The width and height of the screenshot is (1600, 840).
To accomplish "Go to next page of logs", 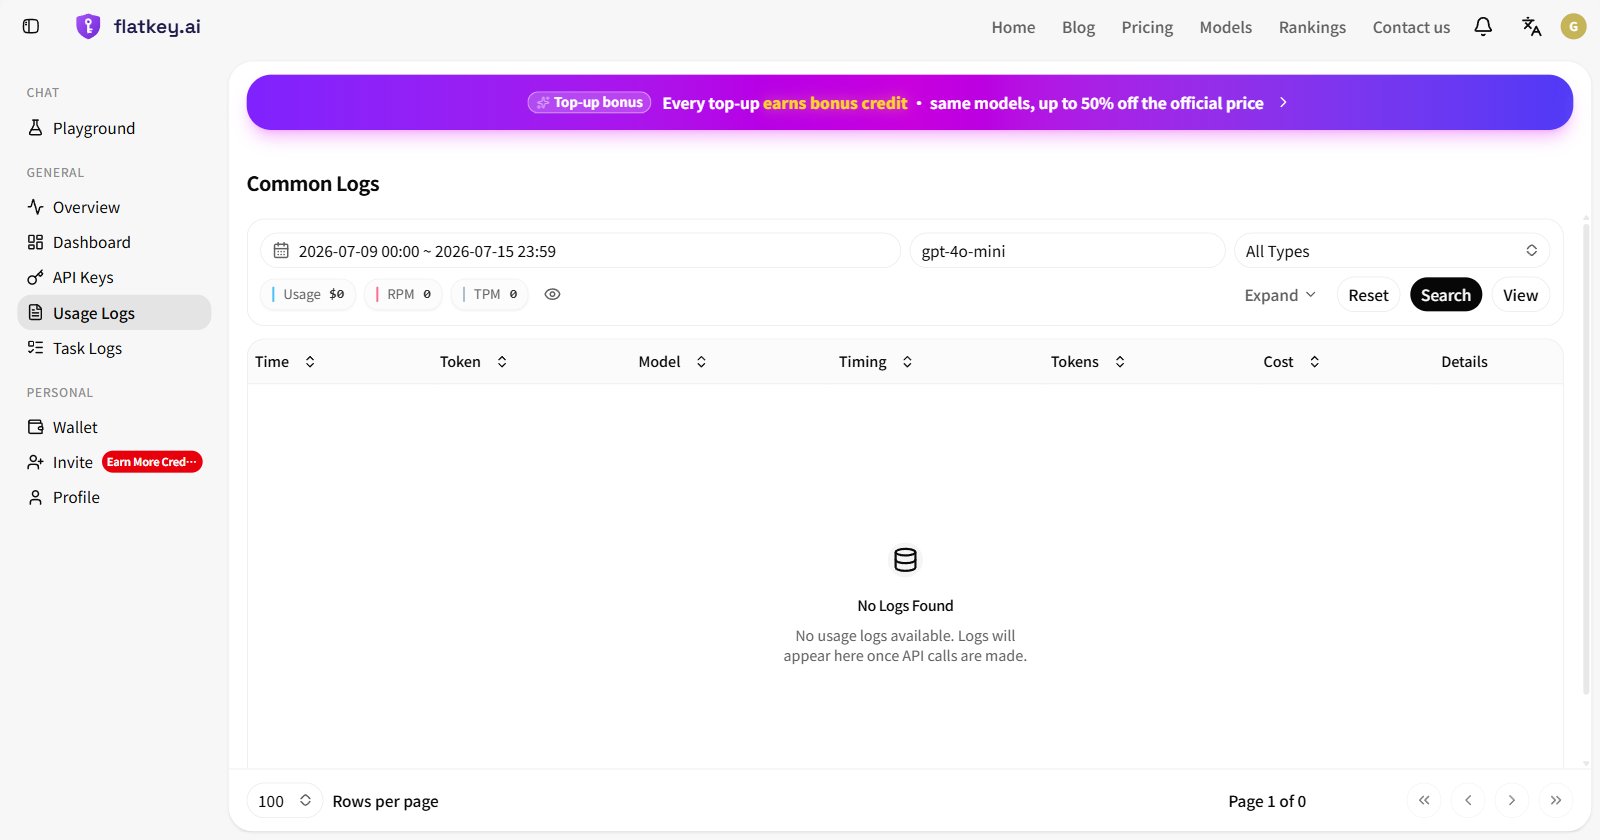I will [1512, 800].
